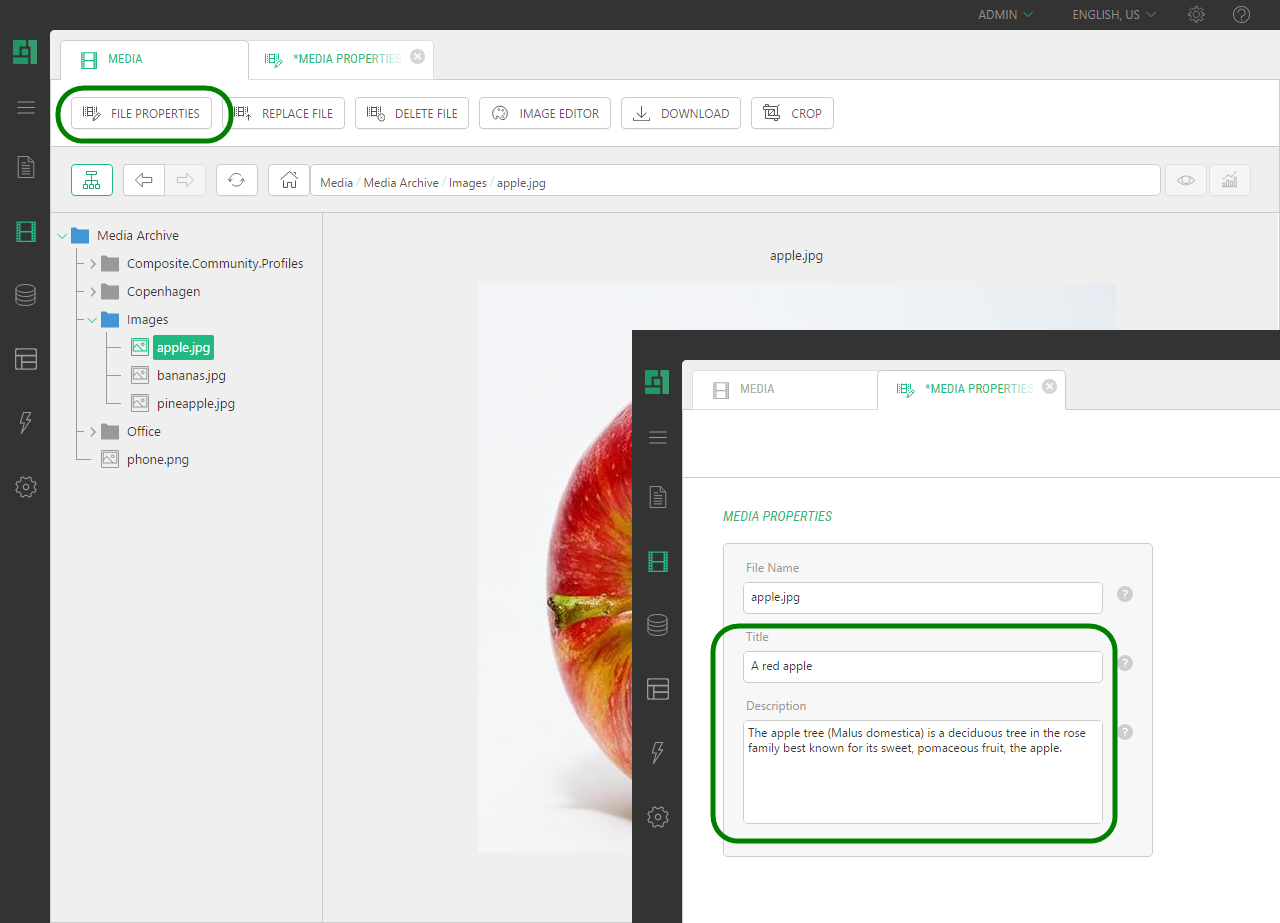Open settings gear icon in top bar
This screenshot has width=1280, height=923.
click(1196, 15)
